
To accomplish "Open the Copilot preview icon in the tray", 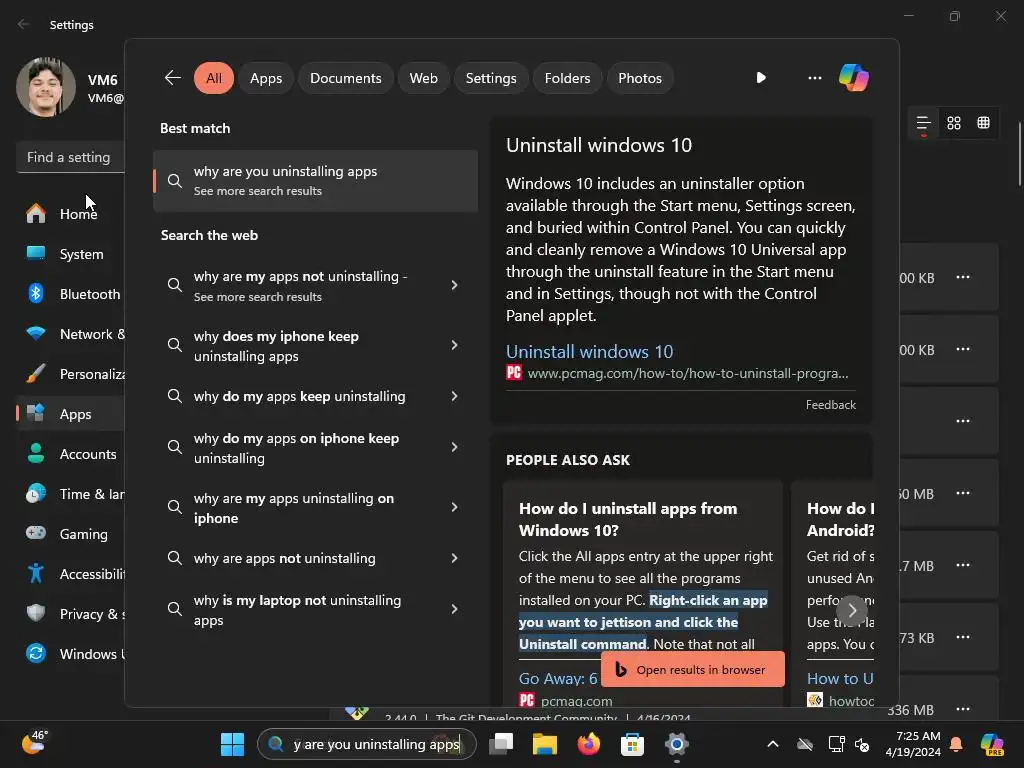I will (x=992, y=744).
